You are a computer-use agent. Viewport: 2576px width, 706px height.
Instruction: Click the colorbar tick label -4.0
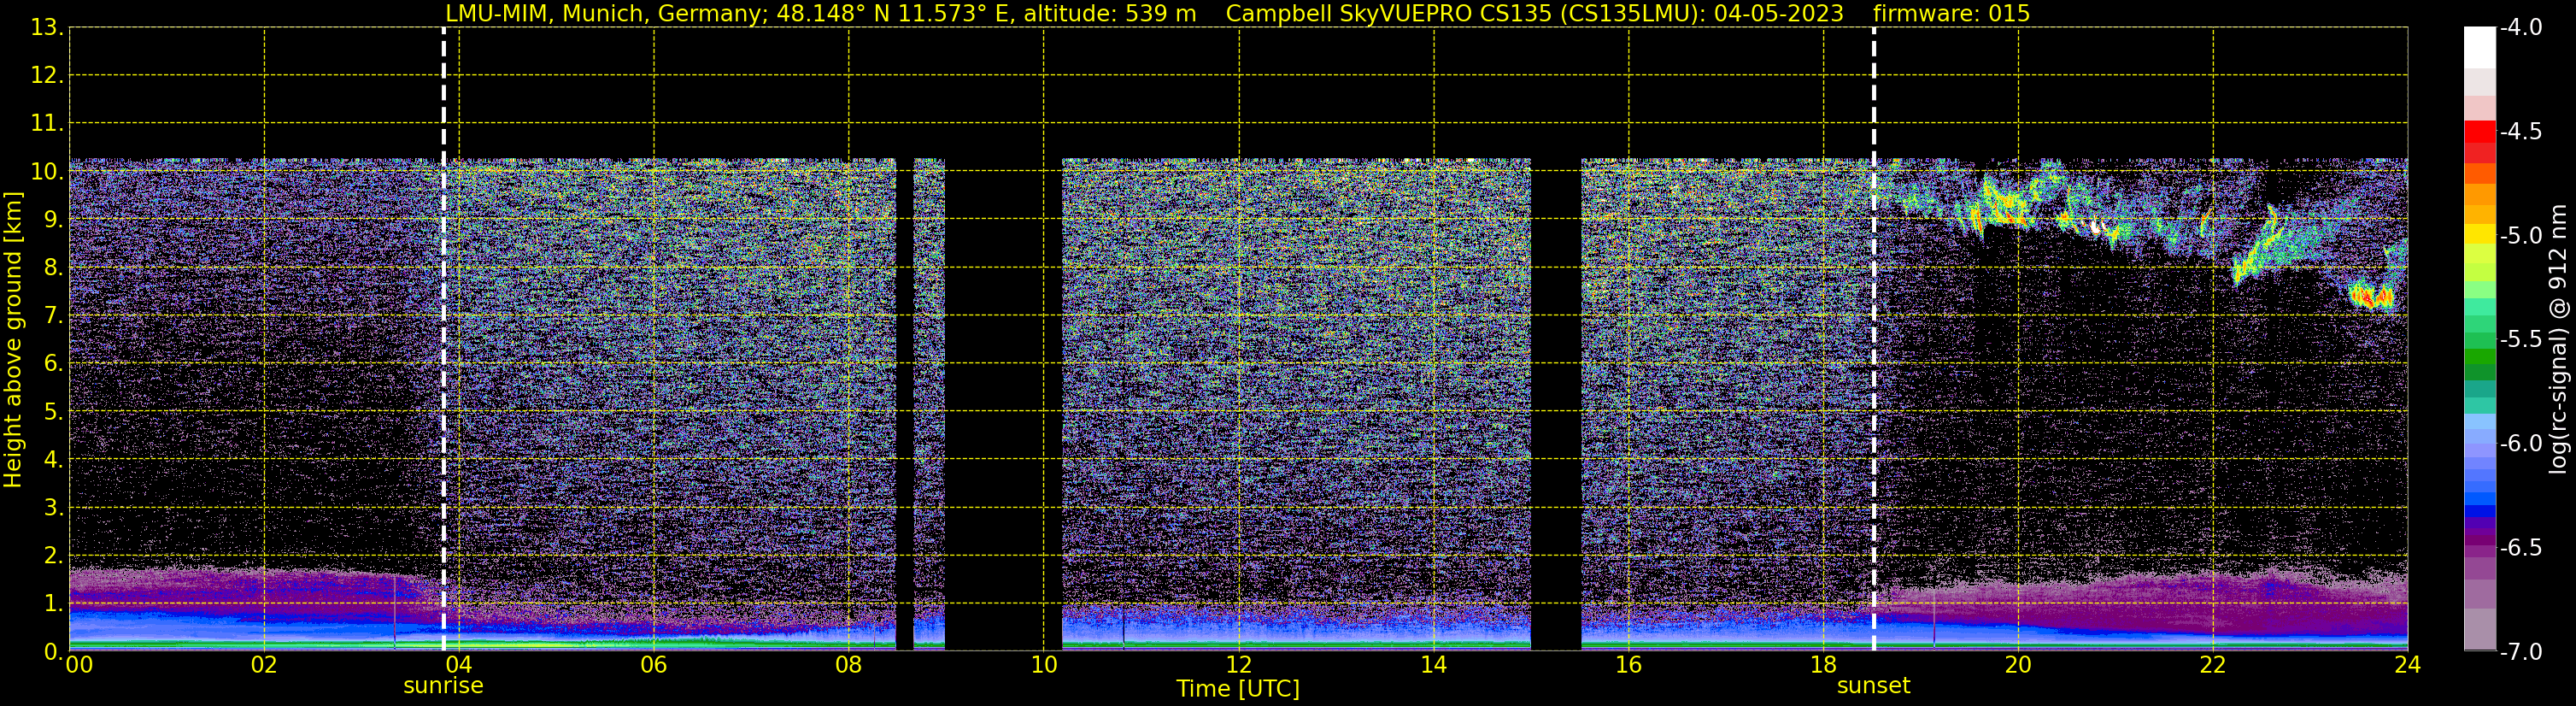point(2521,28)
